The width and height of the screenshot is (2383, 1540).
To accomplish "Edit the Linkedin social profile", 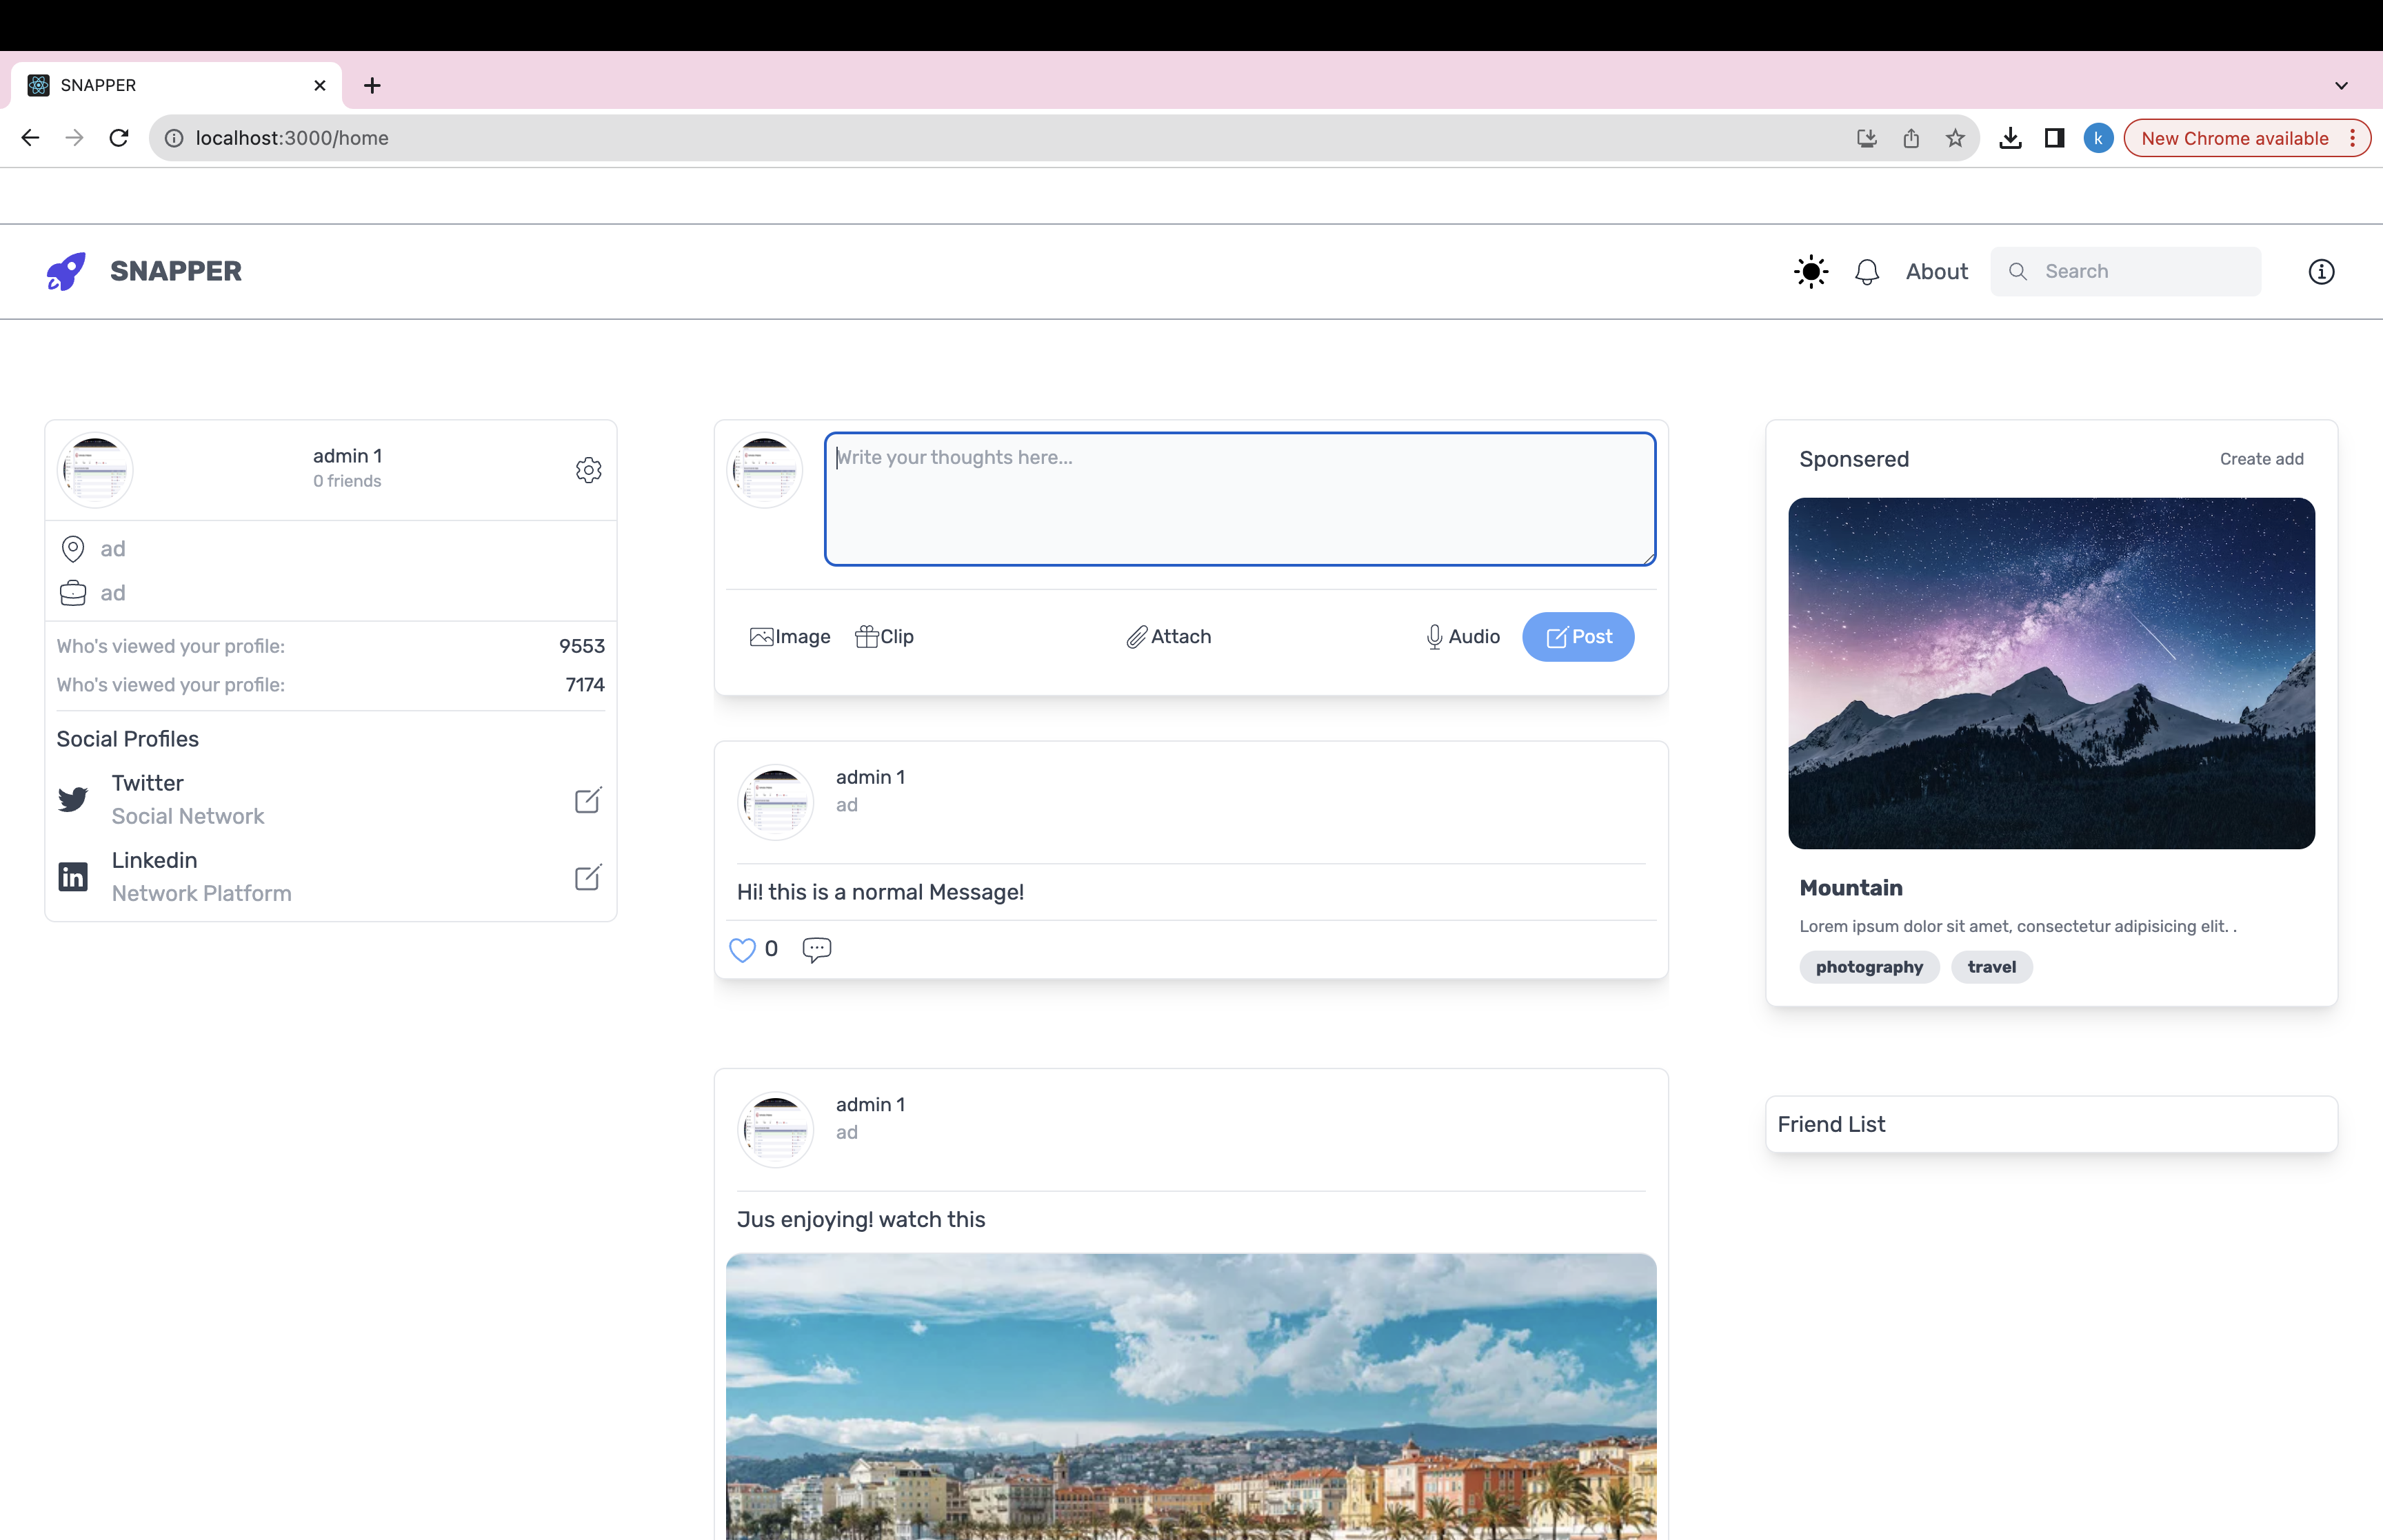I will pyautogui.click(x=587, y=877).
